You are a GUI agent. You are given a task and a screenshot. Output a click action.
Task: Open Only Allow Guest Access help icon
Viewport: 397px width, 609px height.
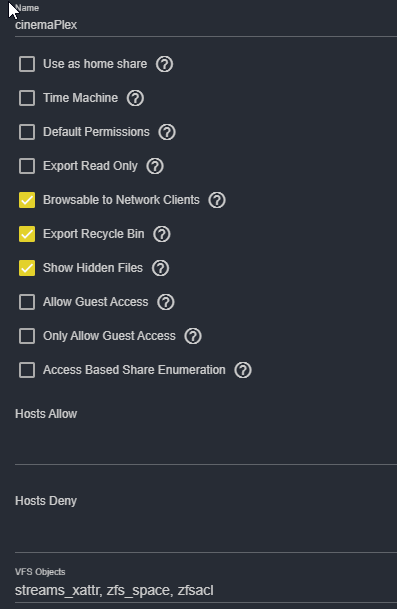(193, 336)
